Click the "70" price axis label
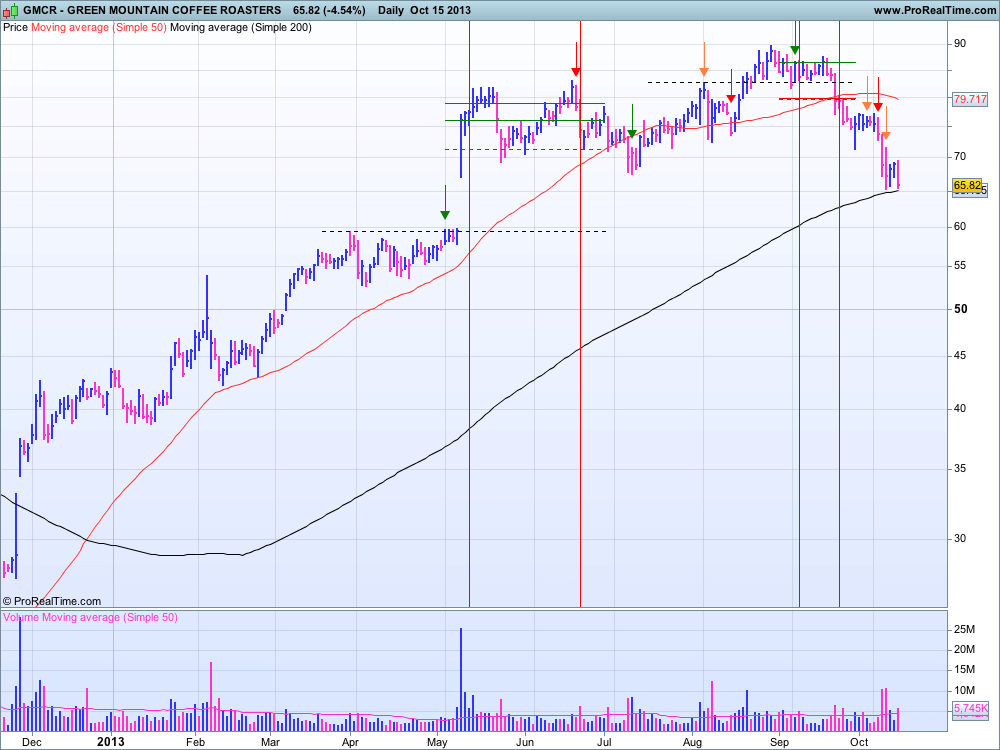 click(x=960, y=156)
